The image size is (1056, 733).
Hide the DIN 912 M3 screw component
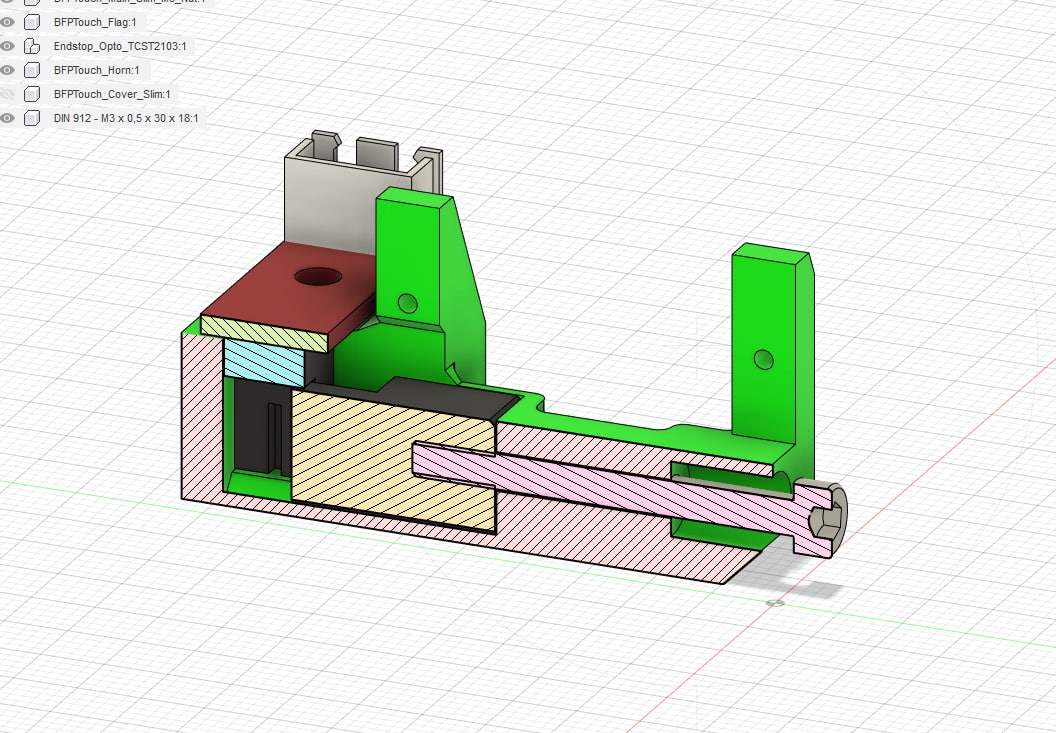(x=7, y=118)
